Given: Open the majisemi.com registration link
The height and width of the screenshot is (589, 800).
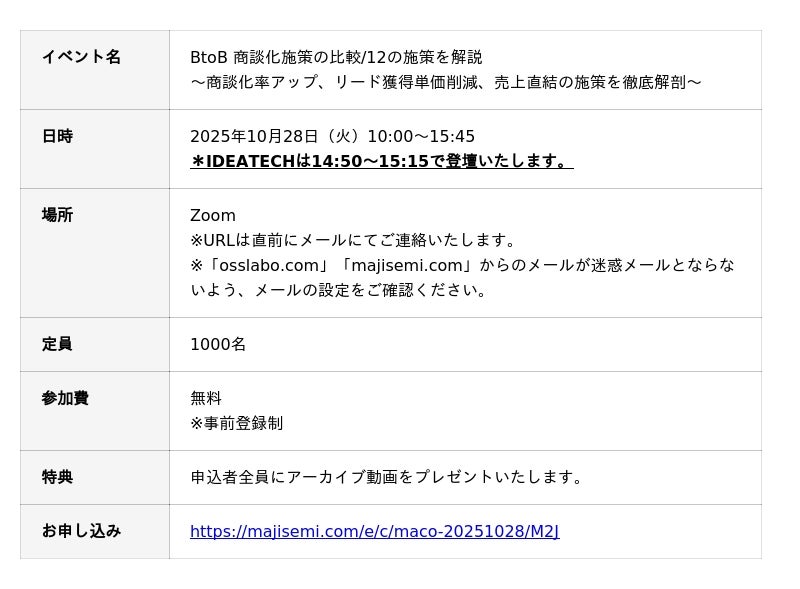Looking at the screenshot, I should 374,532.
